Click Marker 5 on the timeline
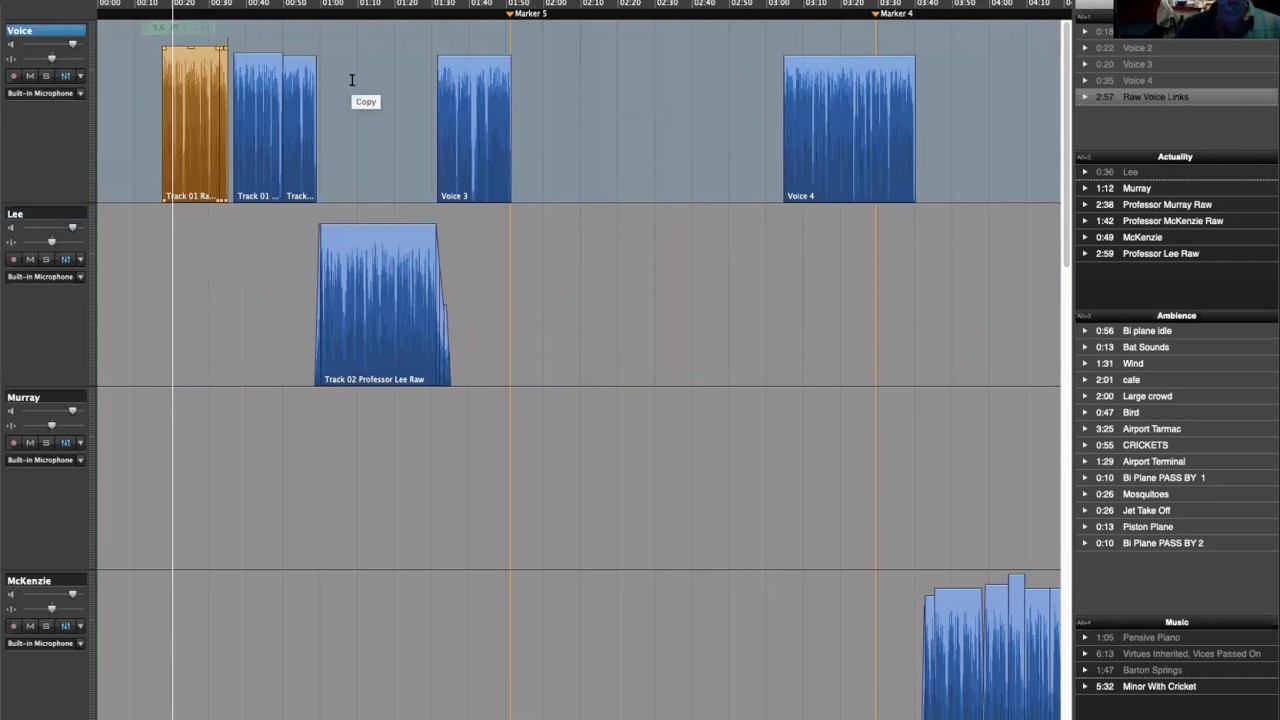The width and height of the screenshot is (1280, 720). tap(527, 14)
